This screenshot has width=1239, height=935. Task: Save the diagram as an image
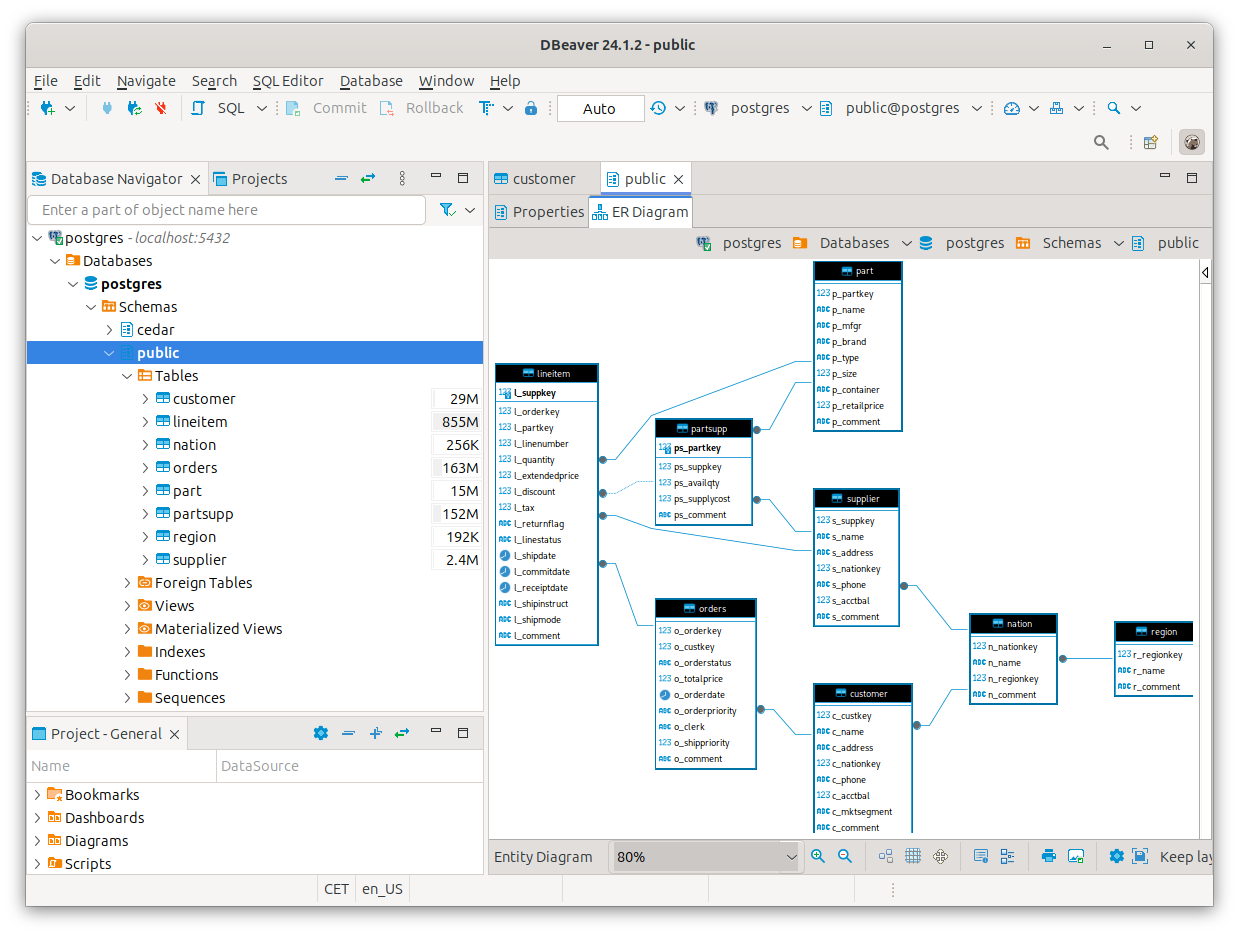[1076, 856]
